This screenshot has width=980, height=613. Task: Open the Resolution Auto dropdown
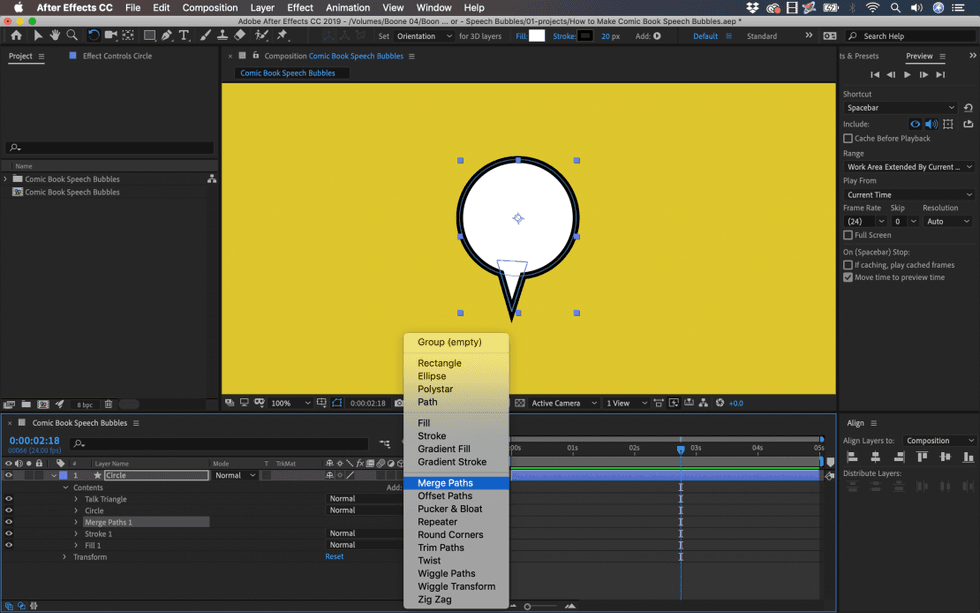pyautogui.click(x=948, y=221)
